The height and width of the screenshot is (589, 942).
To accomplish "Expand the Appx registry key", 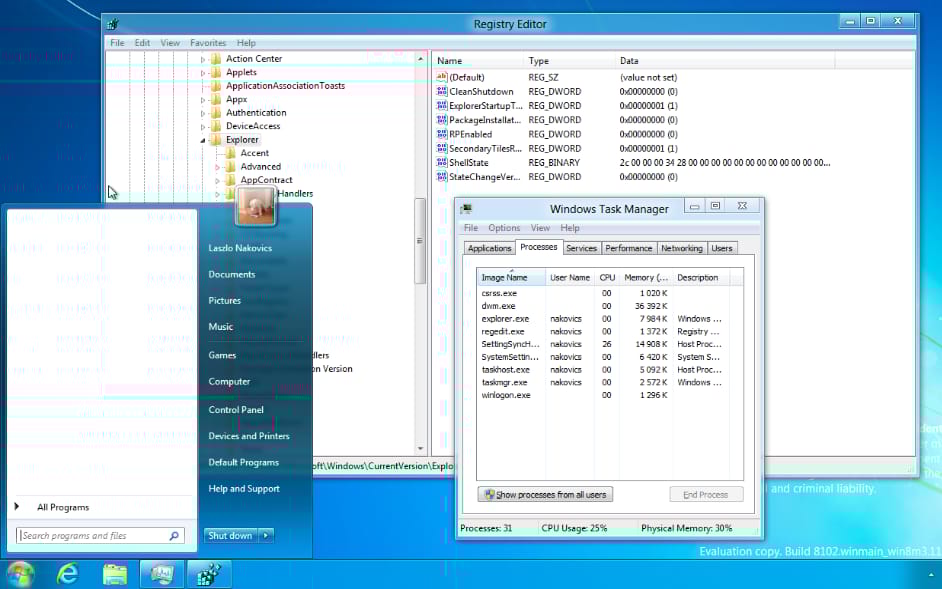I will click(203, 100).
